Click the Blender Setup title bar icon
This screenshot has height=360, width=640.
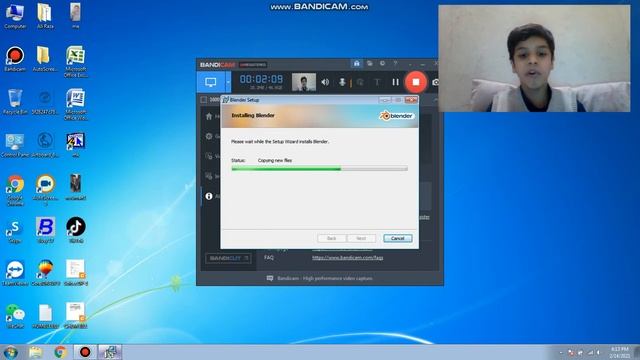click(x=226, y=100)
